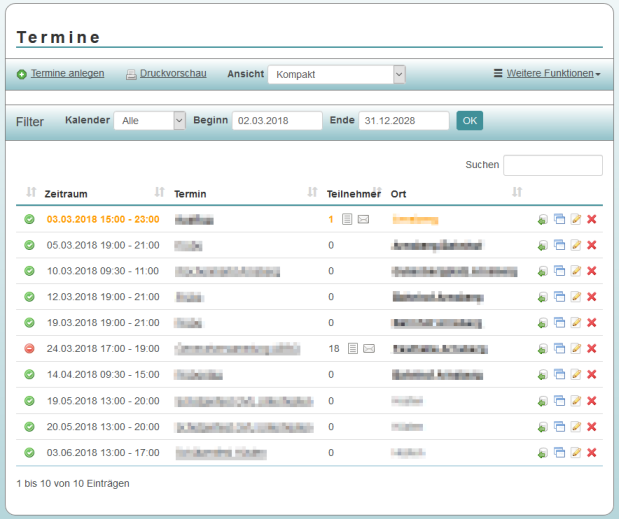The height and width of the screenshot is (519, 619).
Task: Toggle green status of 14.04.2018 appointment
Action: click(x=30, y=375)
